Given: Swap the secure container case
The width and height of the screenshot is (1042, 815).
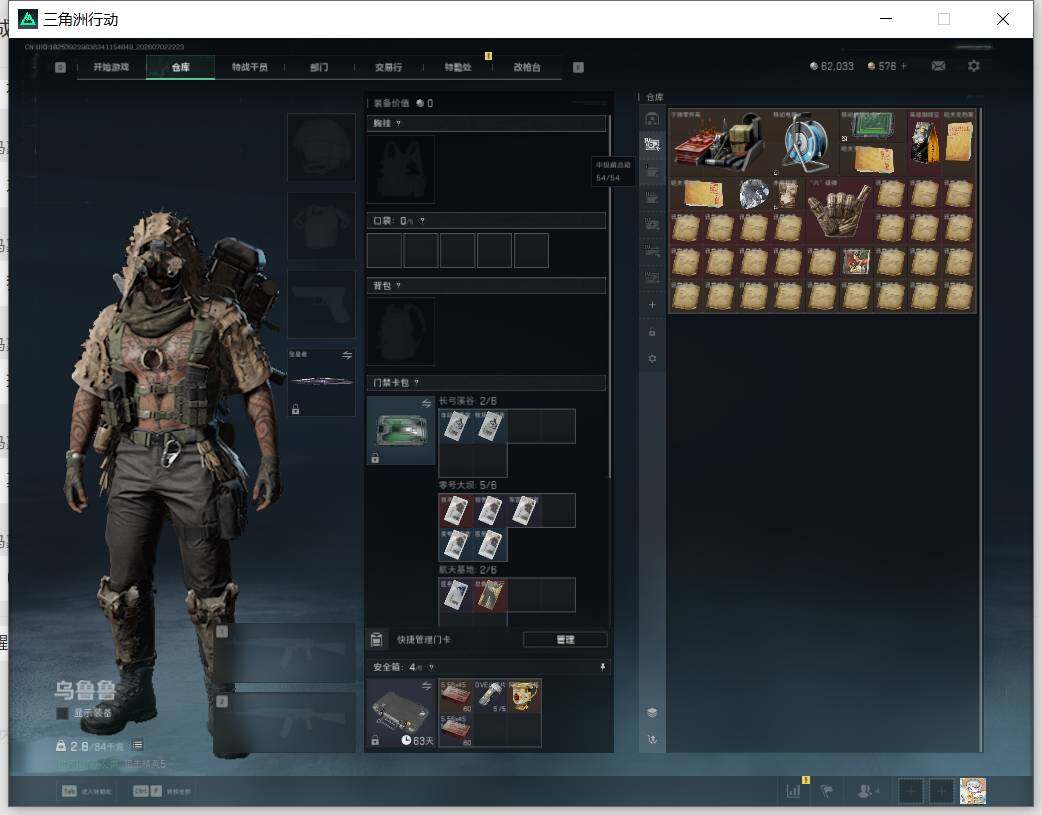Looking at the screenshot, I should click(427, 685).
